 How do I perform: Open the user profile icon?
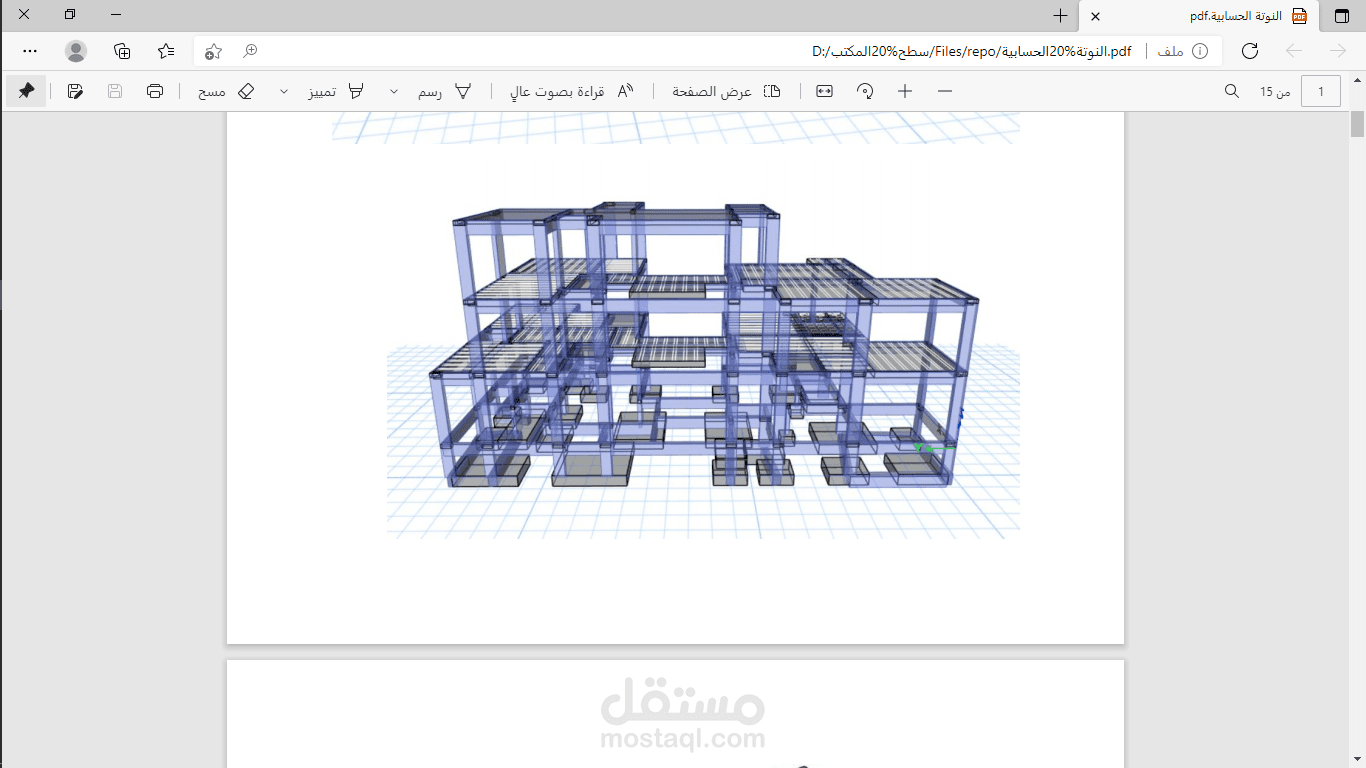76,51
